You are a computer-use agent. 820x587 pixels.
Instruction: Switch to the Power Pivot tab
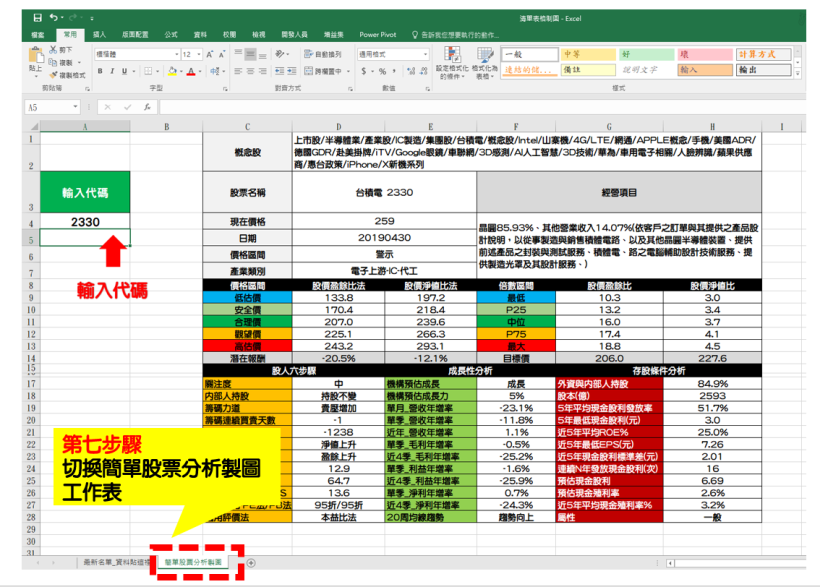tap(378, 35)
